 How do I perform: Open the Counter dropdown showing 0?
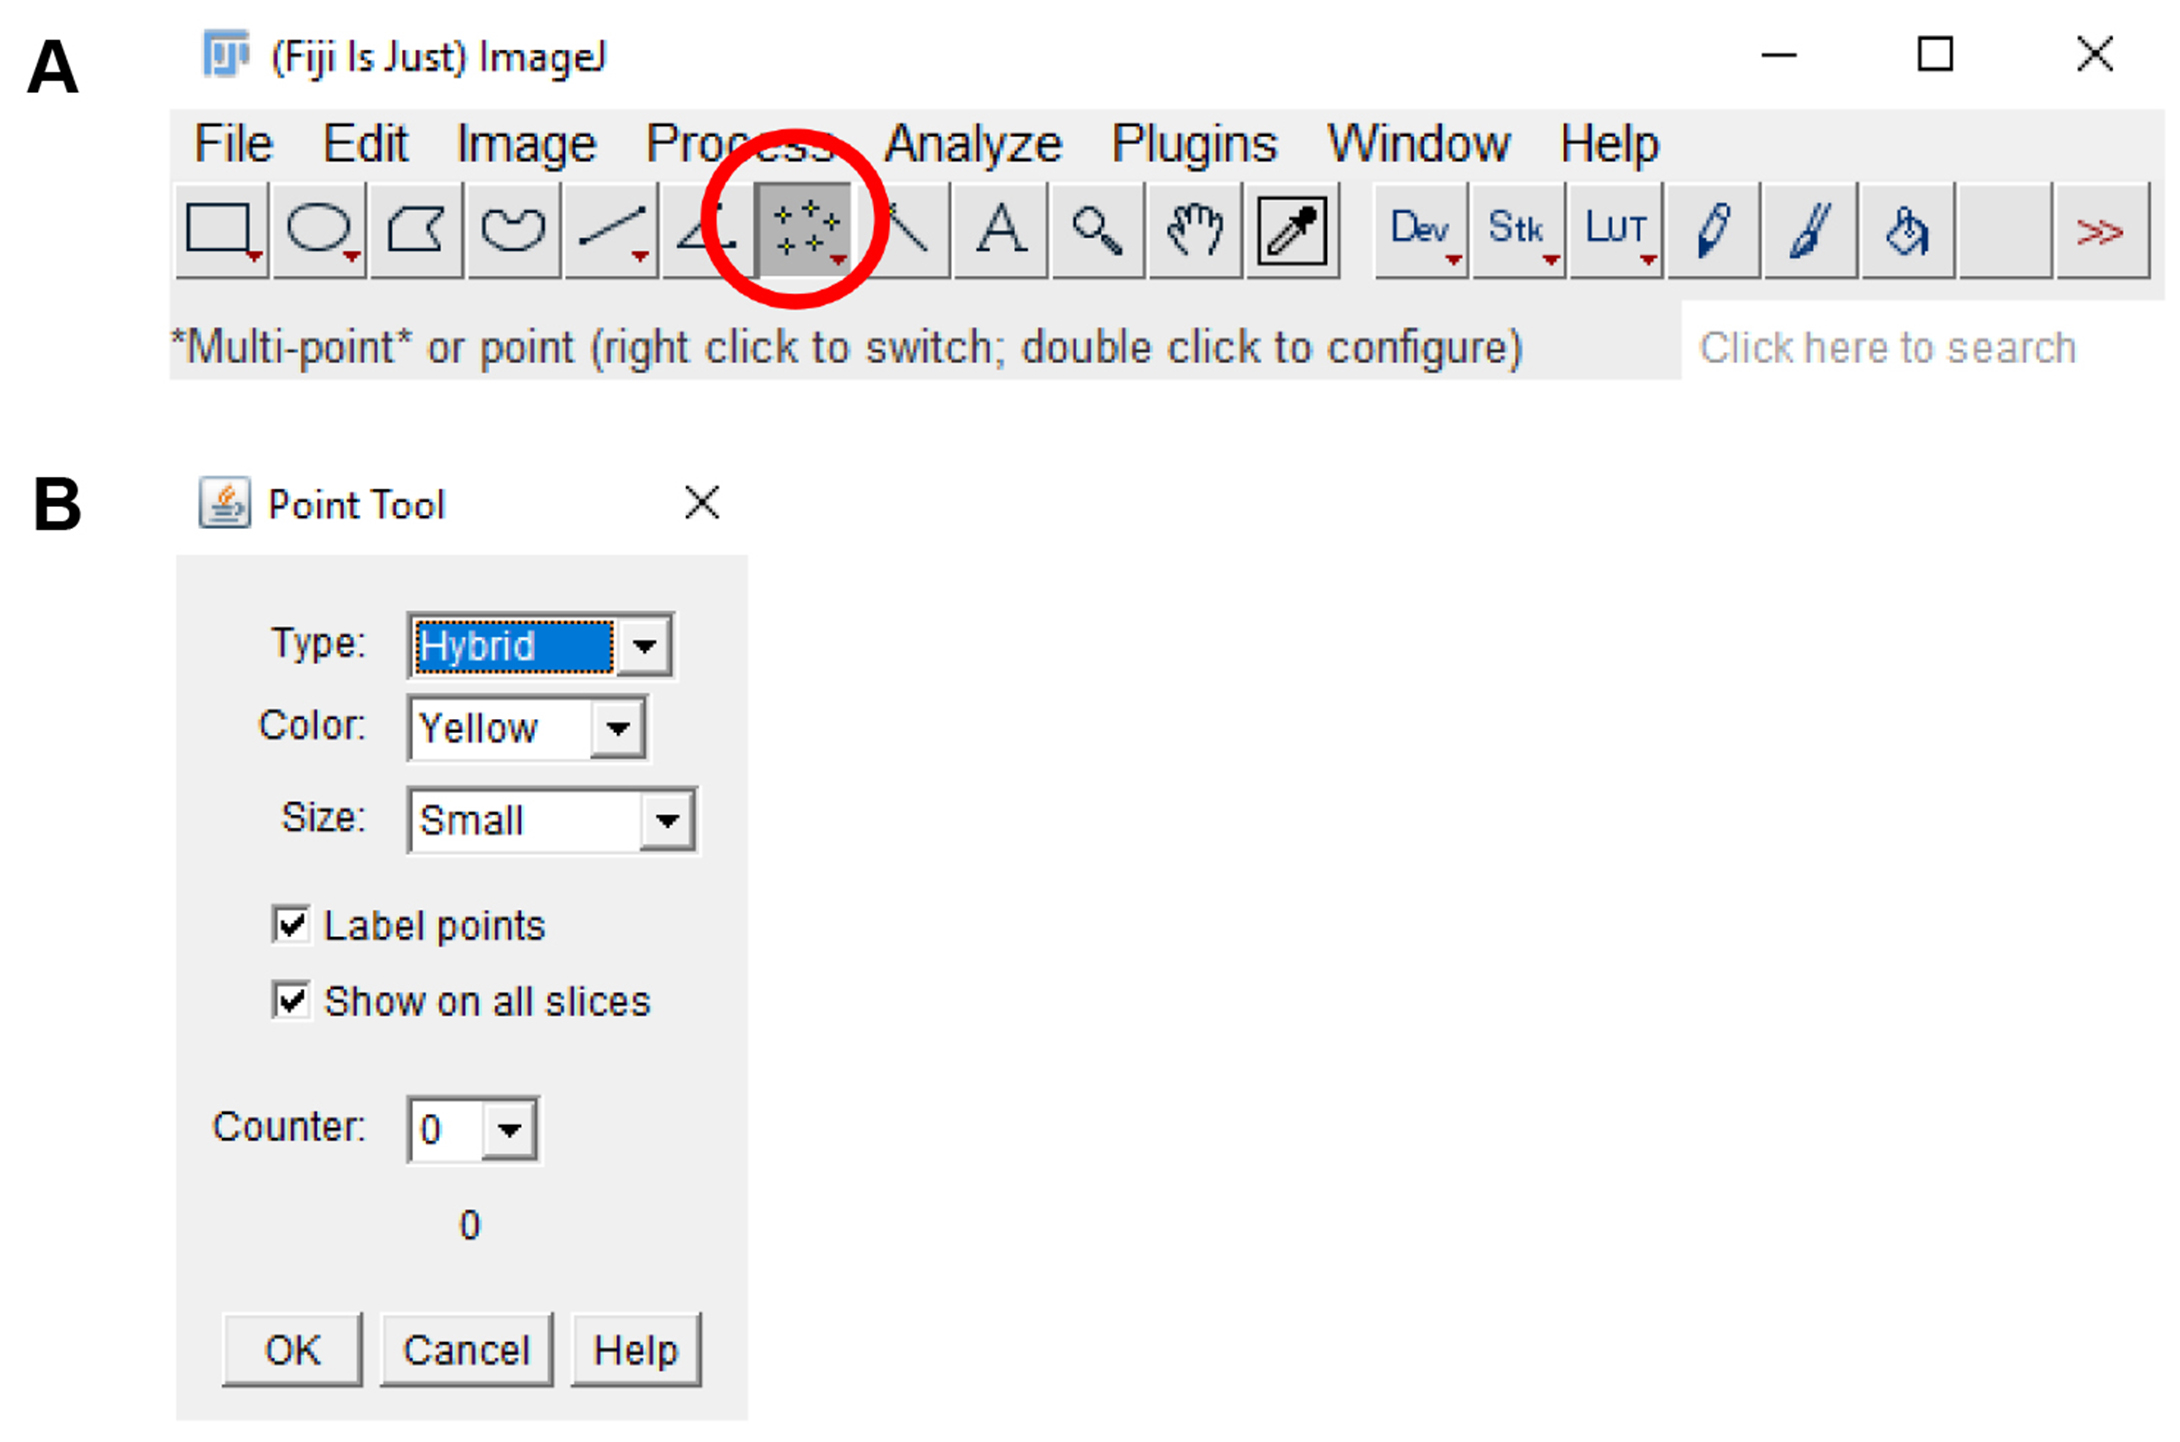tap(473, 1130)
